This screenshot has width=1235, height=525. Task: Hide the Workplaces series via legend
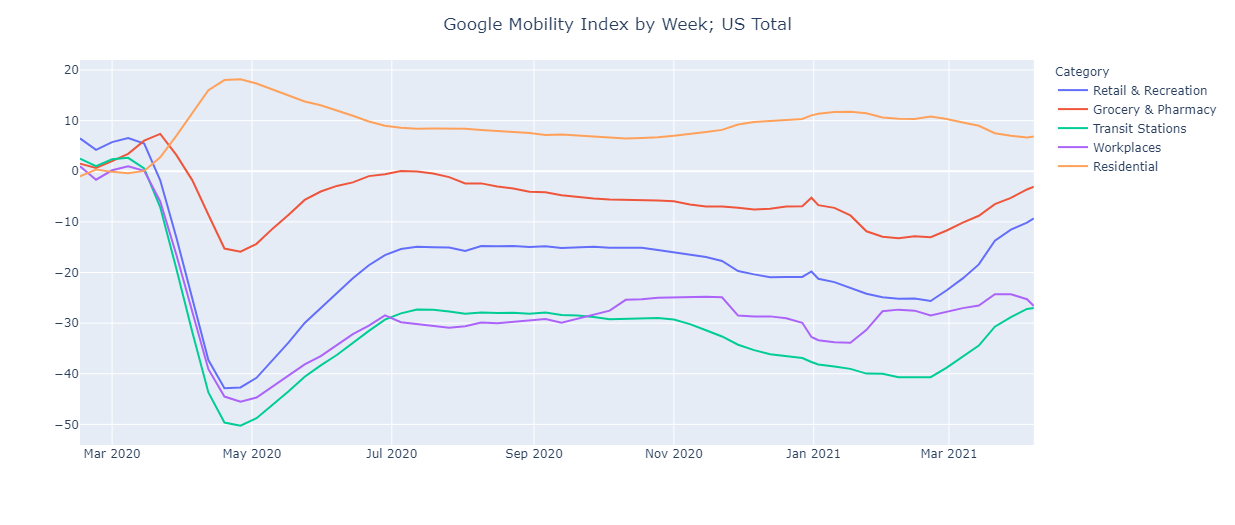pos(1128,148)
